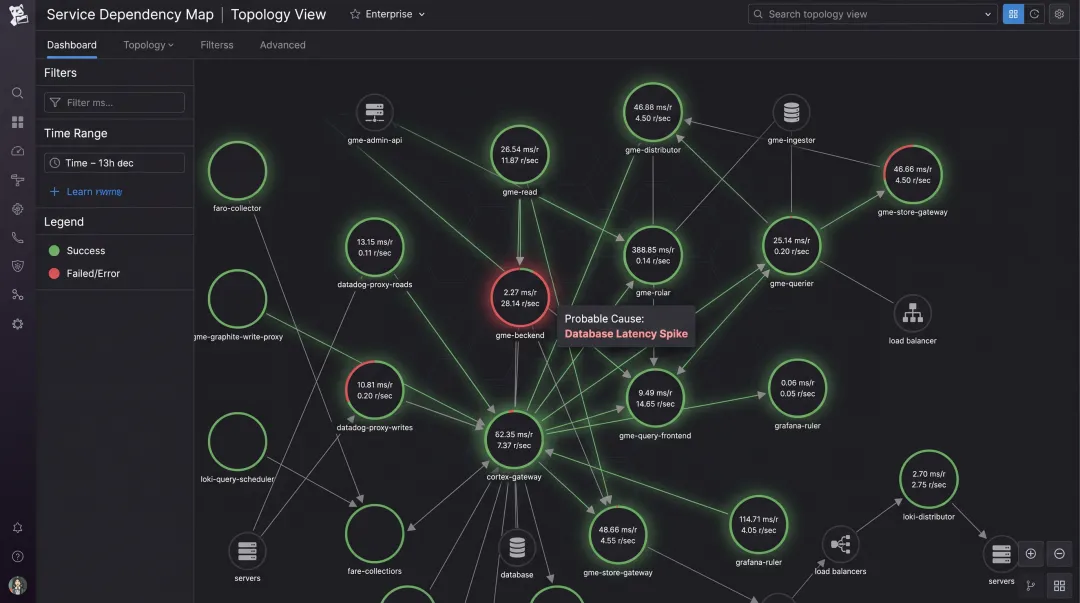Select the gme-admin-api server node icon
1080x603 pixels.
(x=375, y=112)
